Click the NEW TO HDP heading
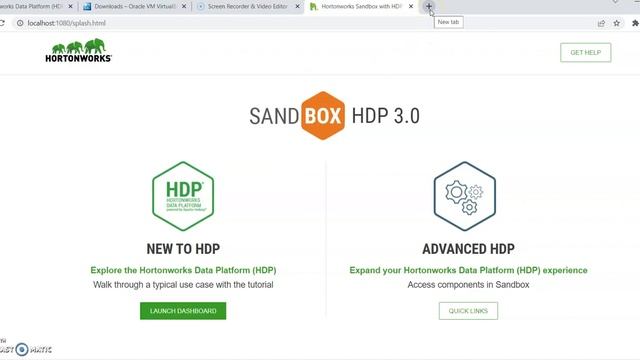Image resolution: width=640 pixels, height=360 pixels. pyautogui.click(x=183, y=249)
